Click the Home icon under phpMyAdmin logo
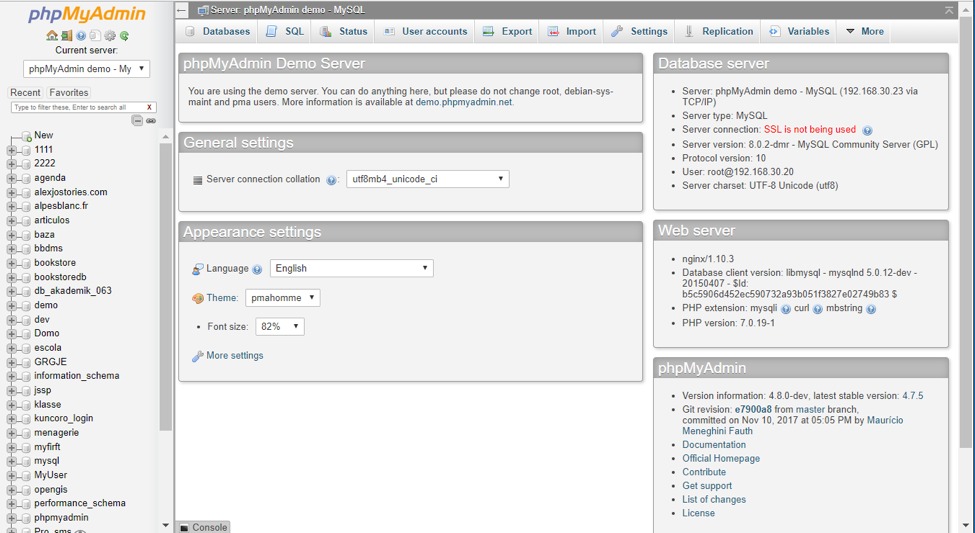 [52, 35]
